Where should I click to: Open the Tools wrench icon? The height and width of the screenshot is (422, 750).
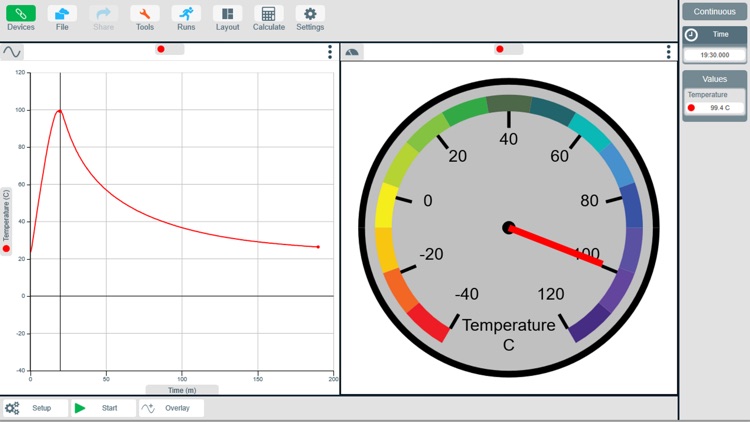(x=145, y=17)
